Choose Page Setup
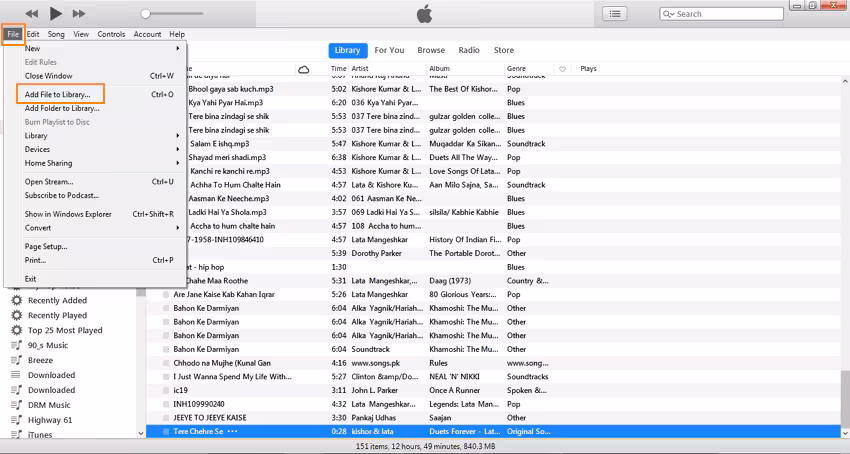850x454 pixels. pyautogui.click(x=95, y=246)
